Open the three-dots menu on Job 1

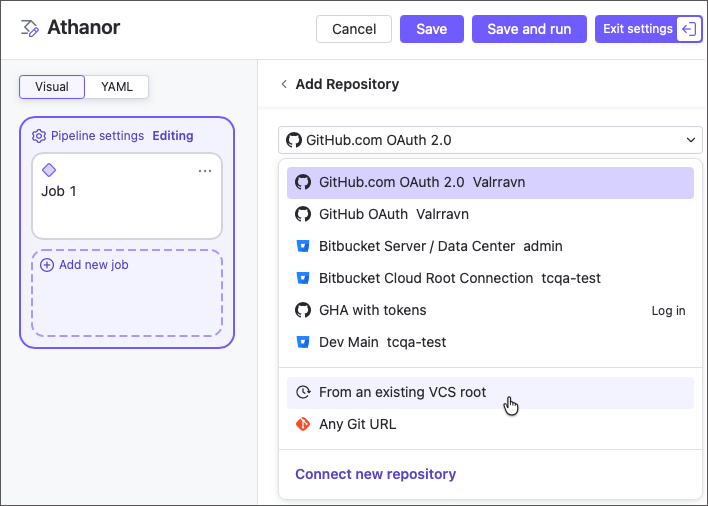coord(205,171)
